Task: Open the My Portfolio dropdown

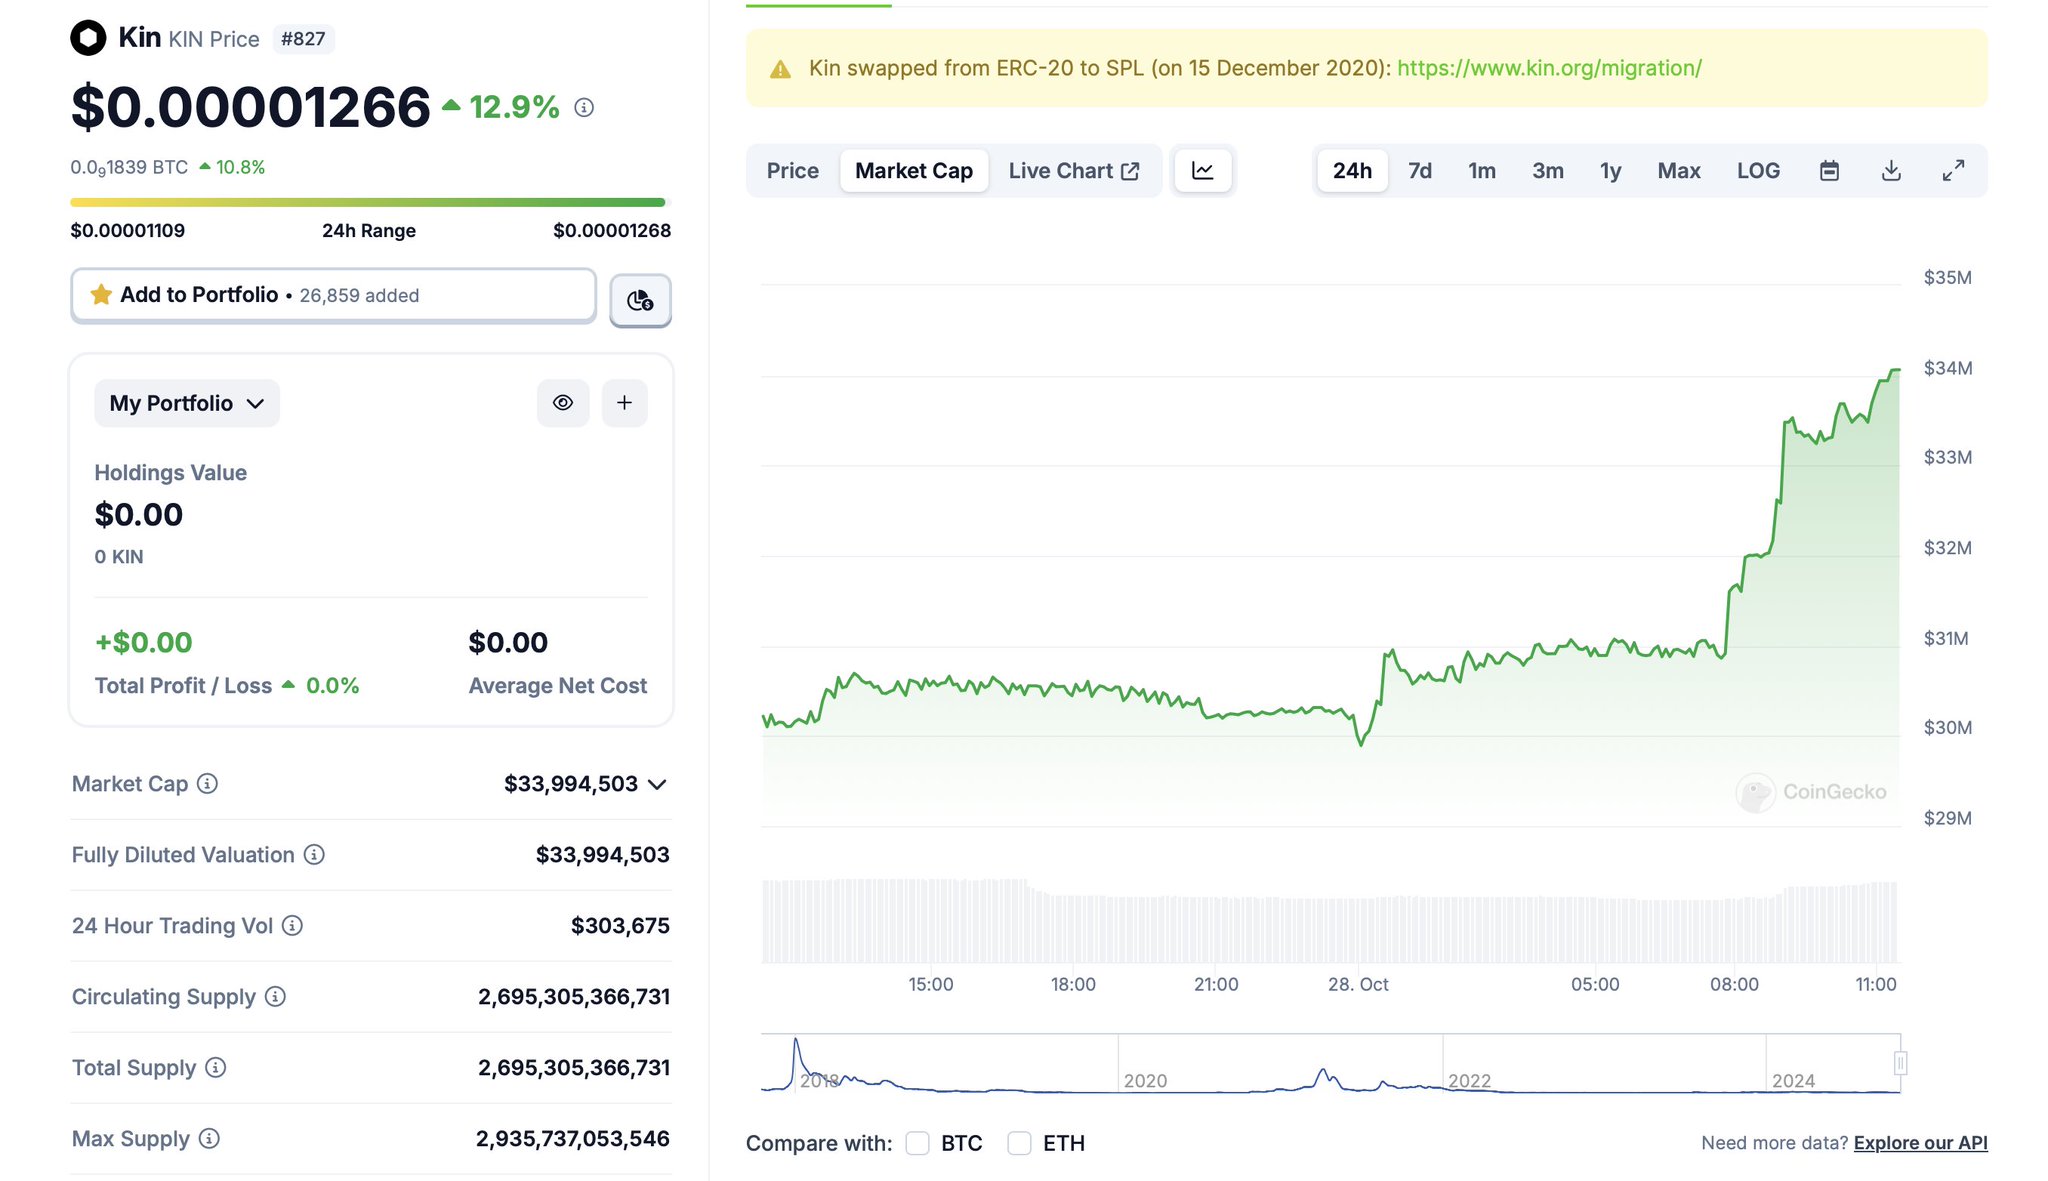Action: [187, 403]
